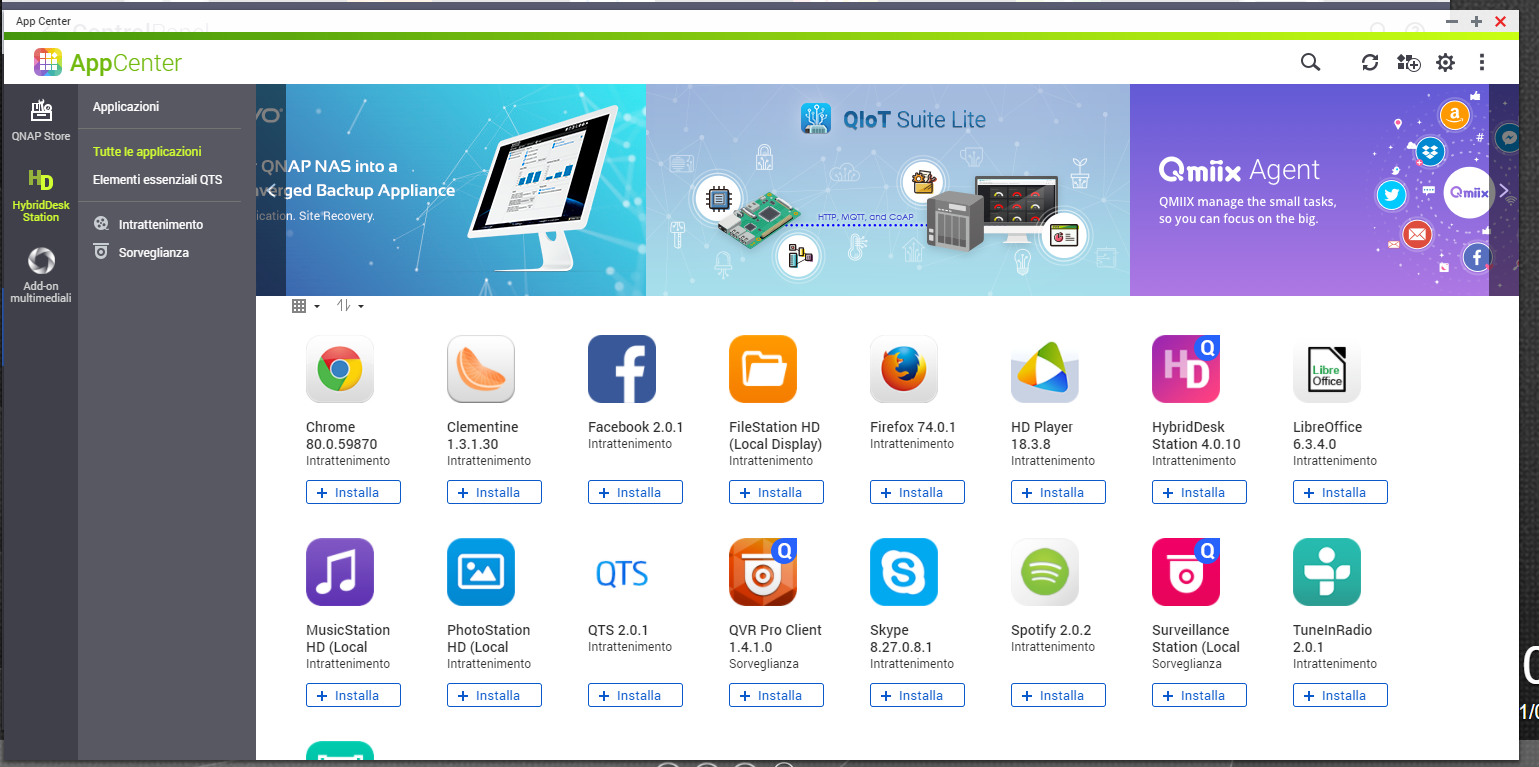Install TuneInRadio
Viewport: 1539px width, 767px height.
click(x=1340, y=695)
